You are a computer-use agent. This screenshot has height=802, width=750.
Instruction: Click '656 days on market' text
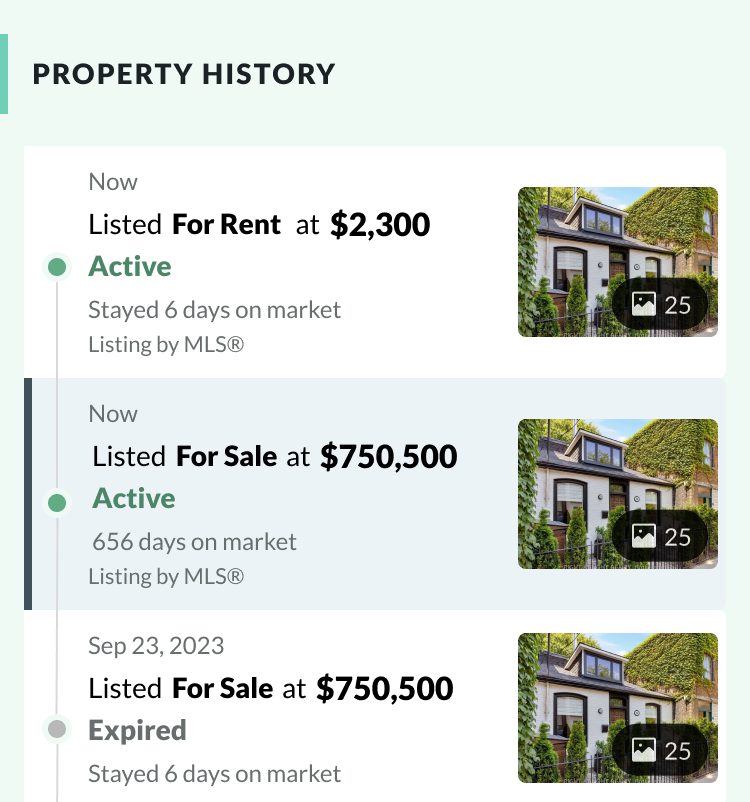click(194, 542)
